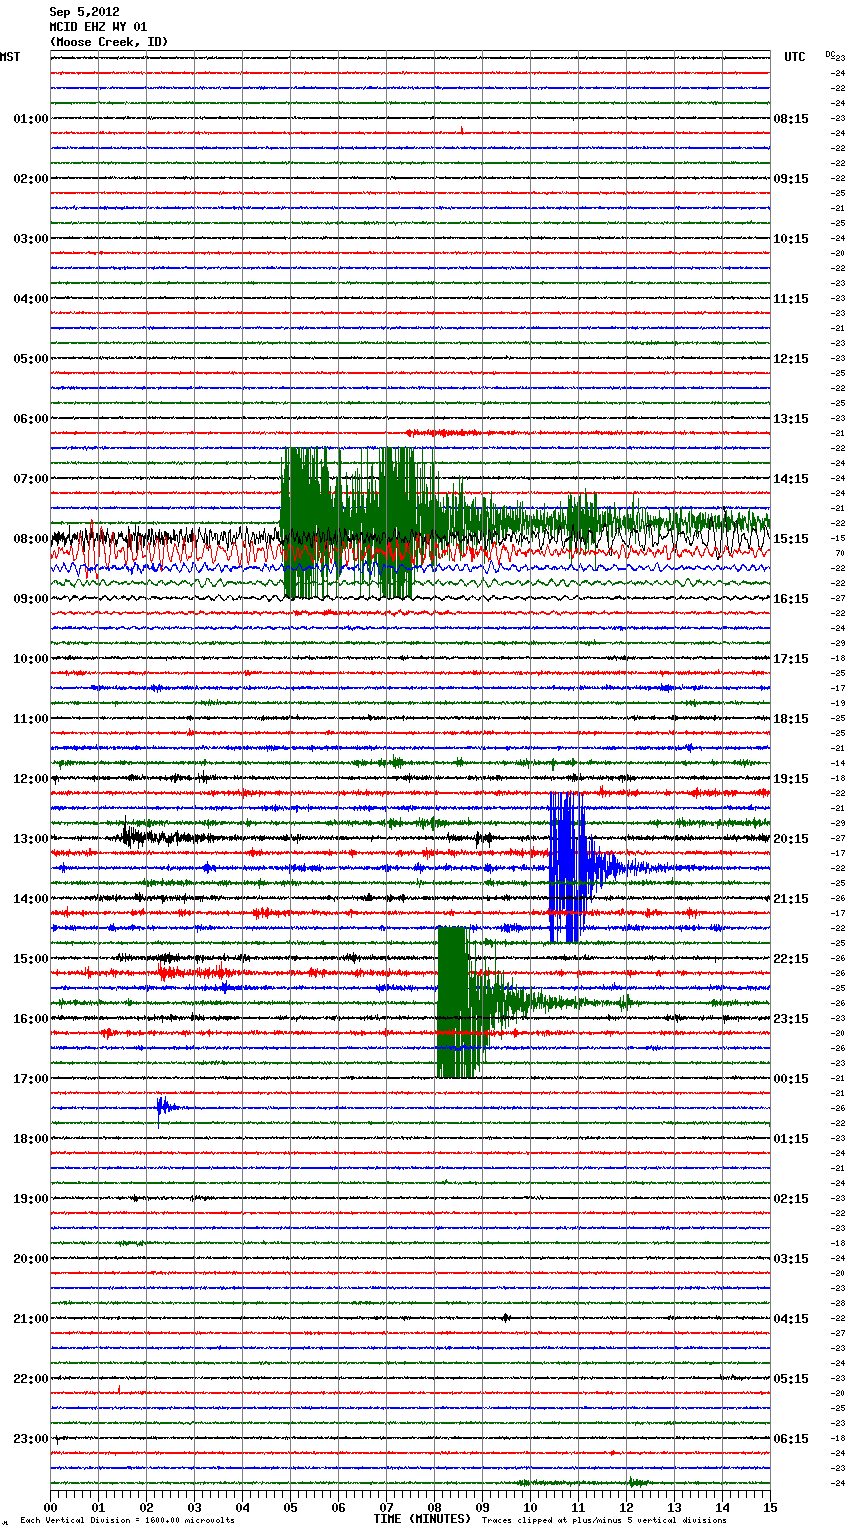Click the 12:15 UTC time label
This screenshot has width=850, height=1534.
point(791,359)
